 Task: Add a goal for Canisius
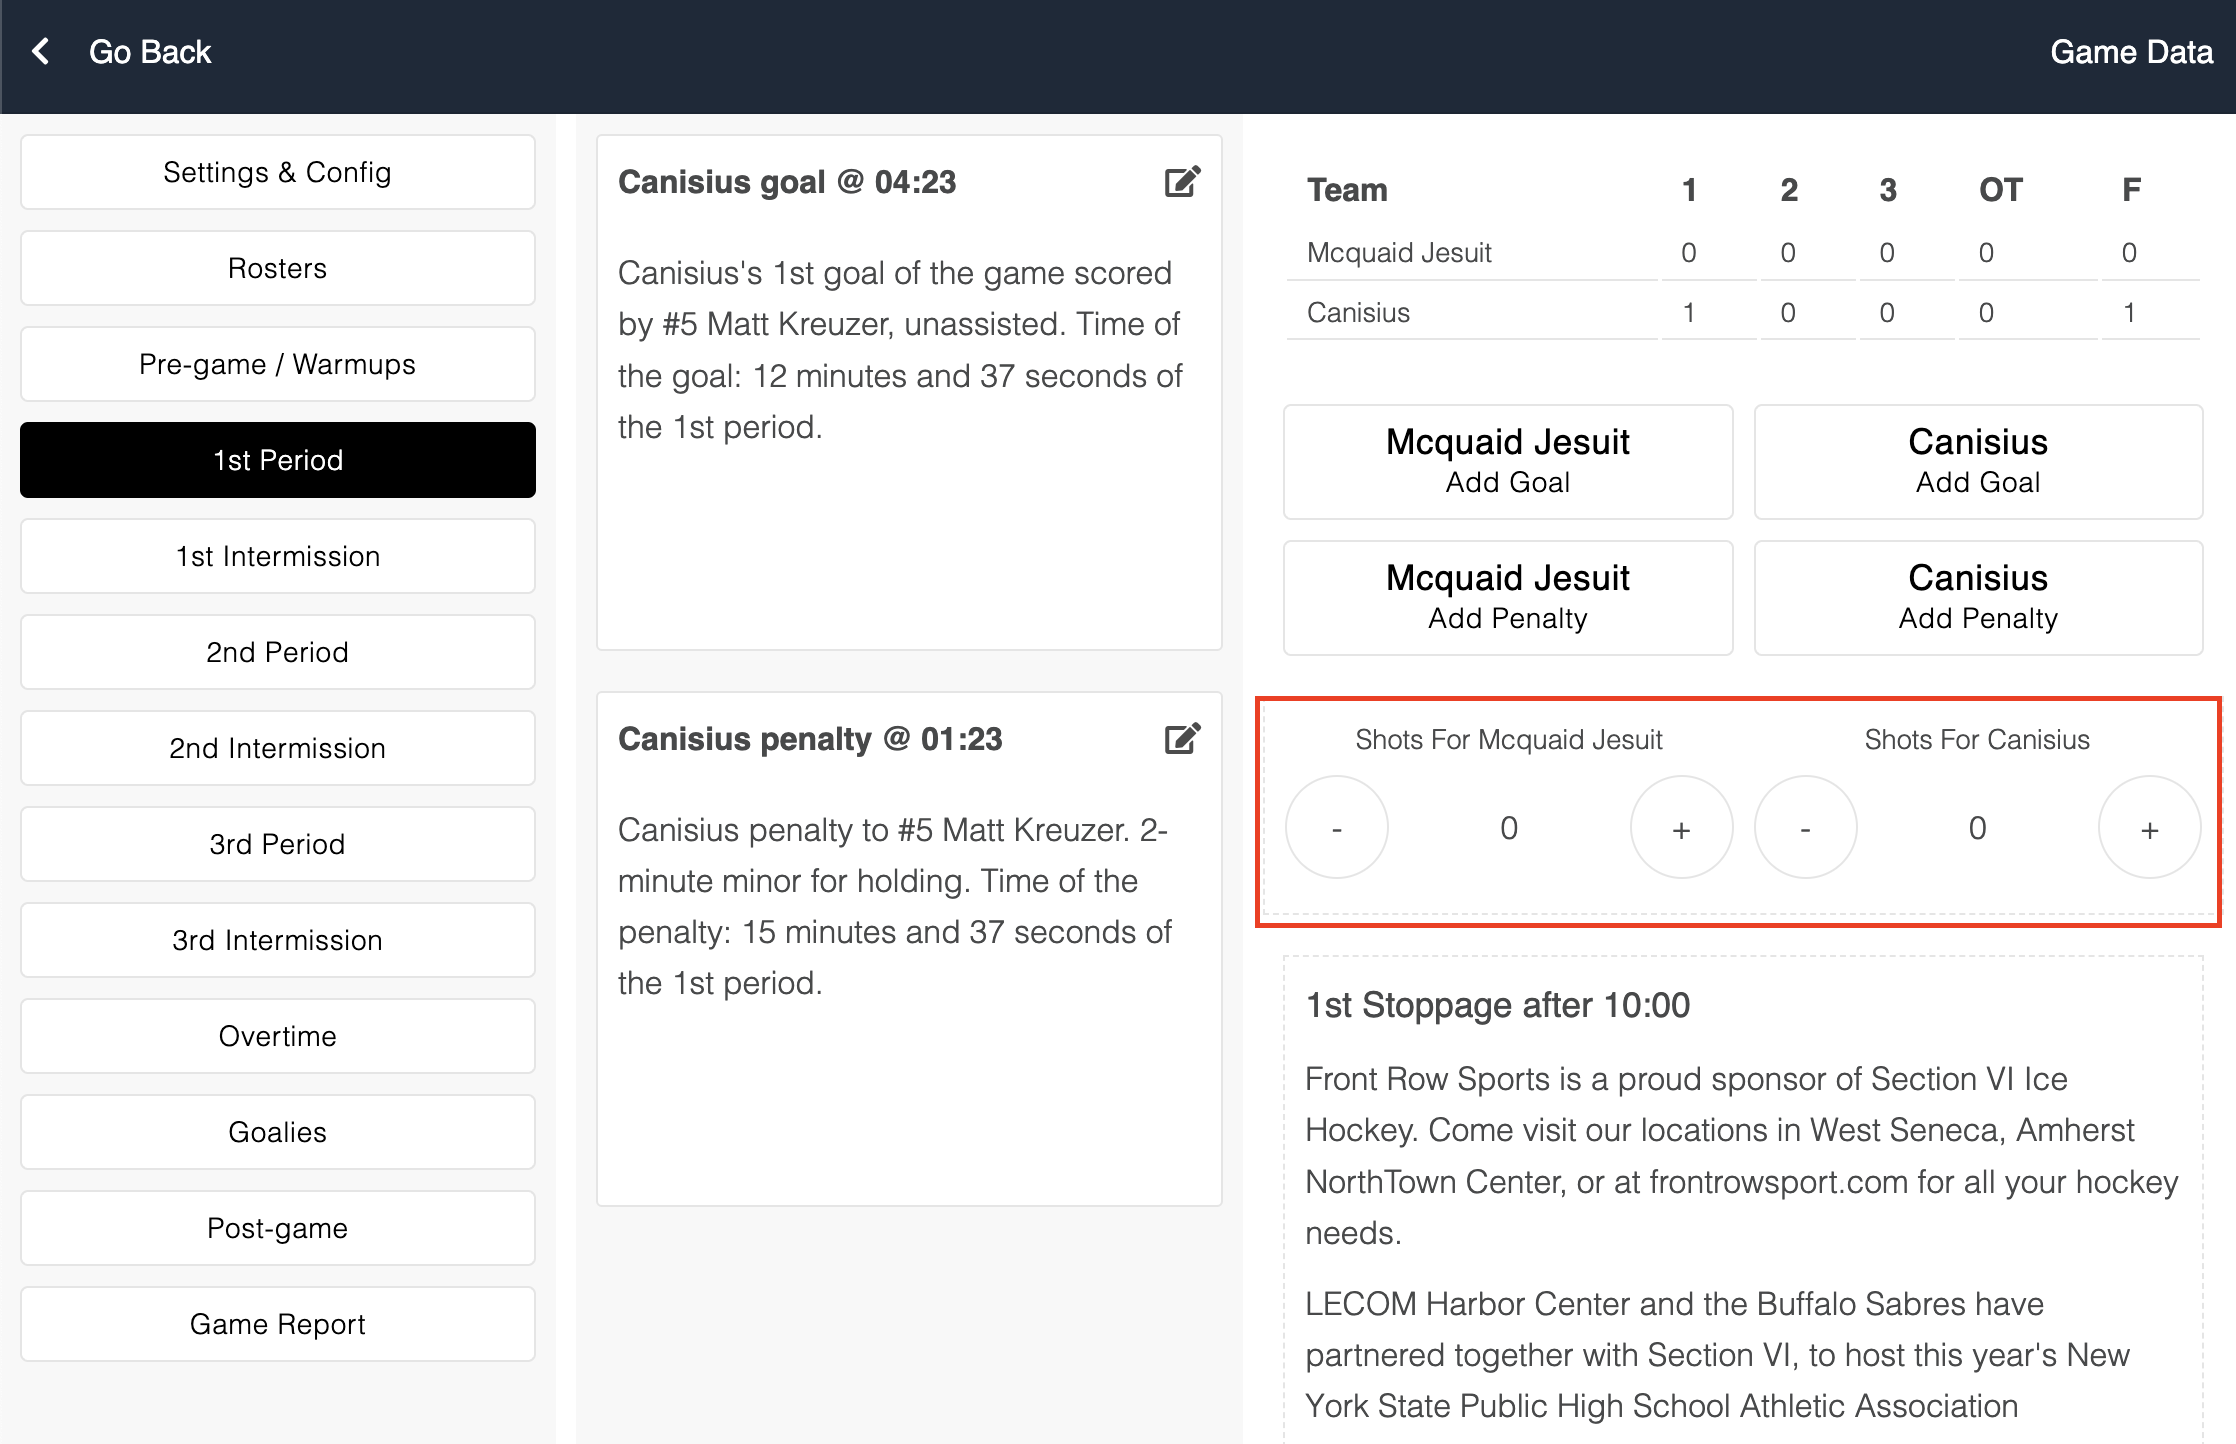(x=1977, y=461)
